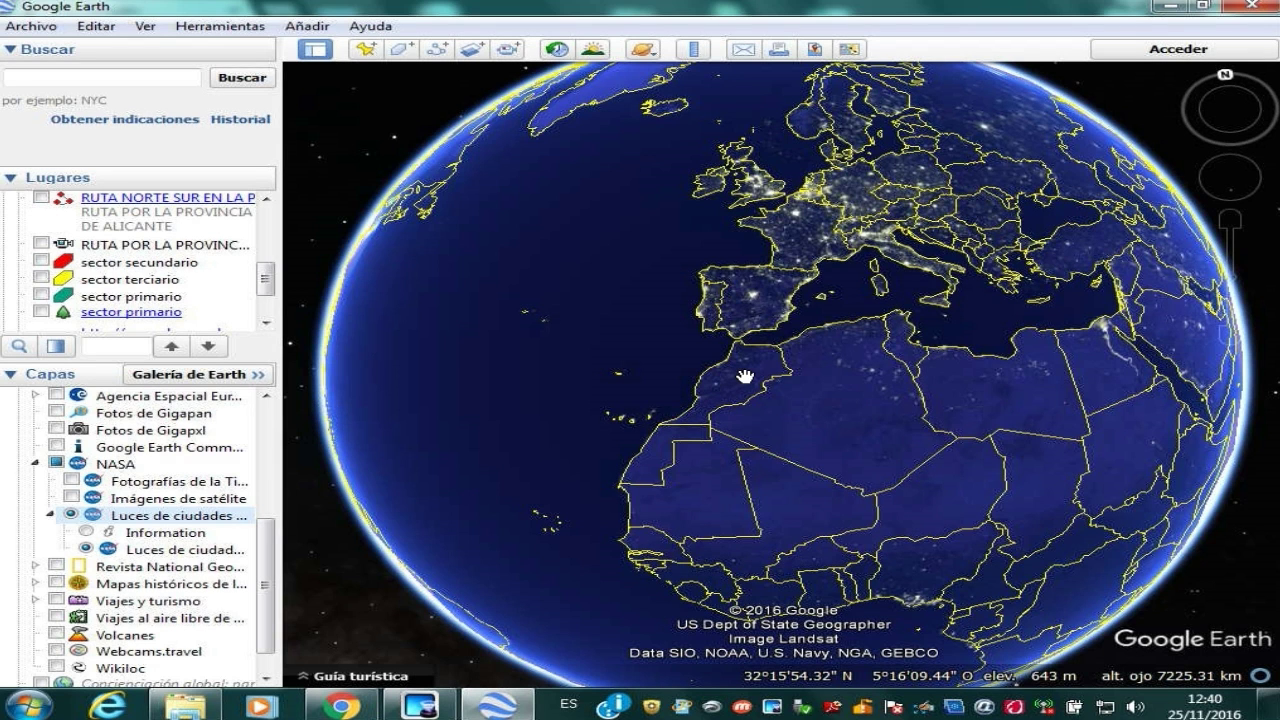This screenshot has width=1280, height=720.
Task: Check the sector secundario checkbox
Action: [41, 262]
